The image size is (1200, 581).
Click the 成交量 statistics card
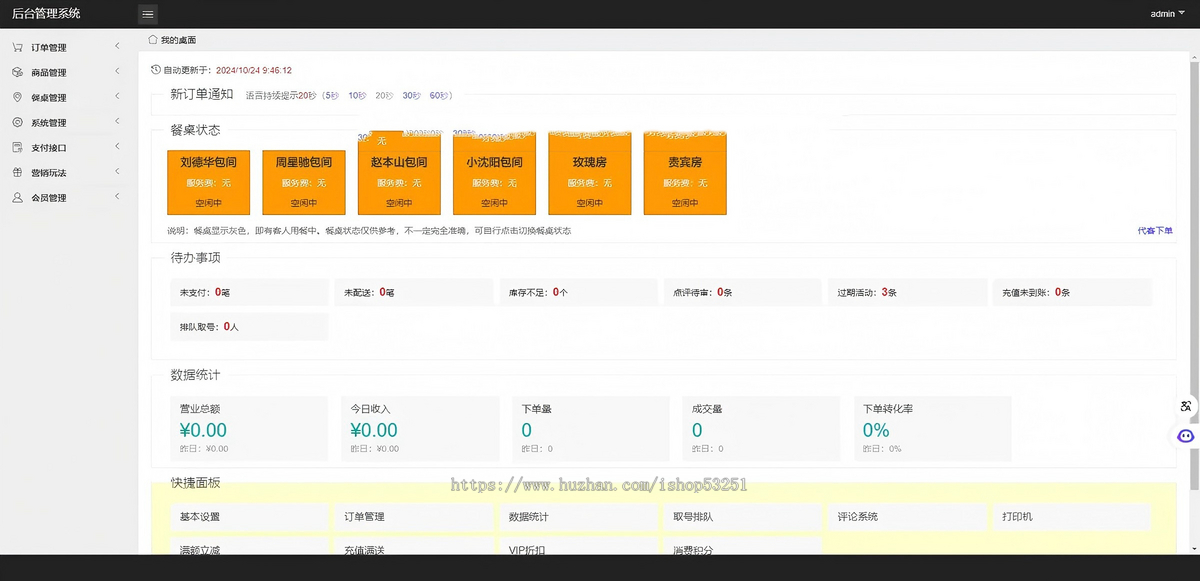point(762,428)
